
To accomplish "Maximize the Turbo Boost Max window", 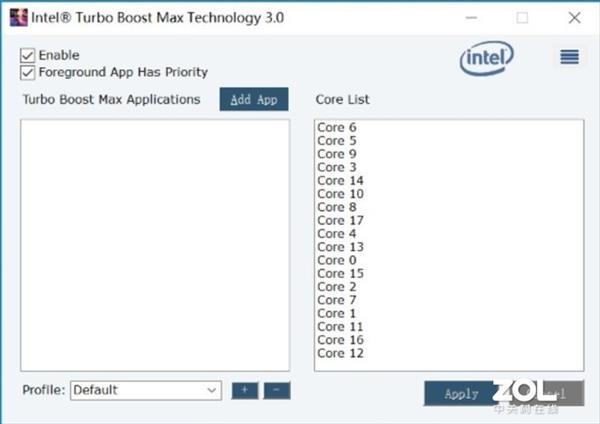I will click(522, 17).
